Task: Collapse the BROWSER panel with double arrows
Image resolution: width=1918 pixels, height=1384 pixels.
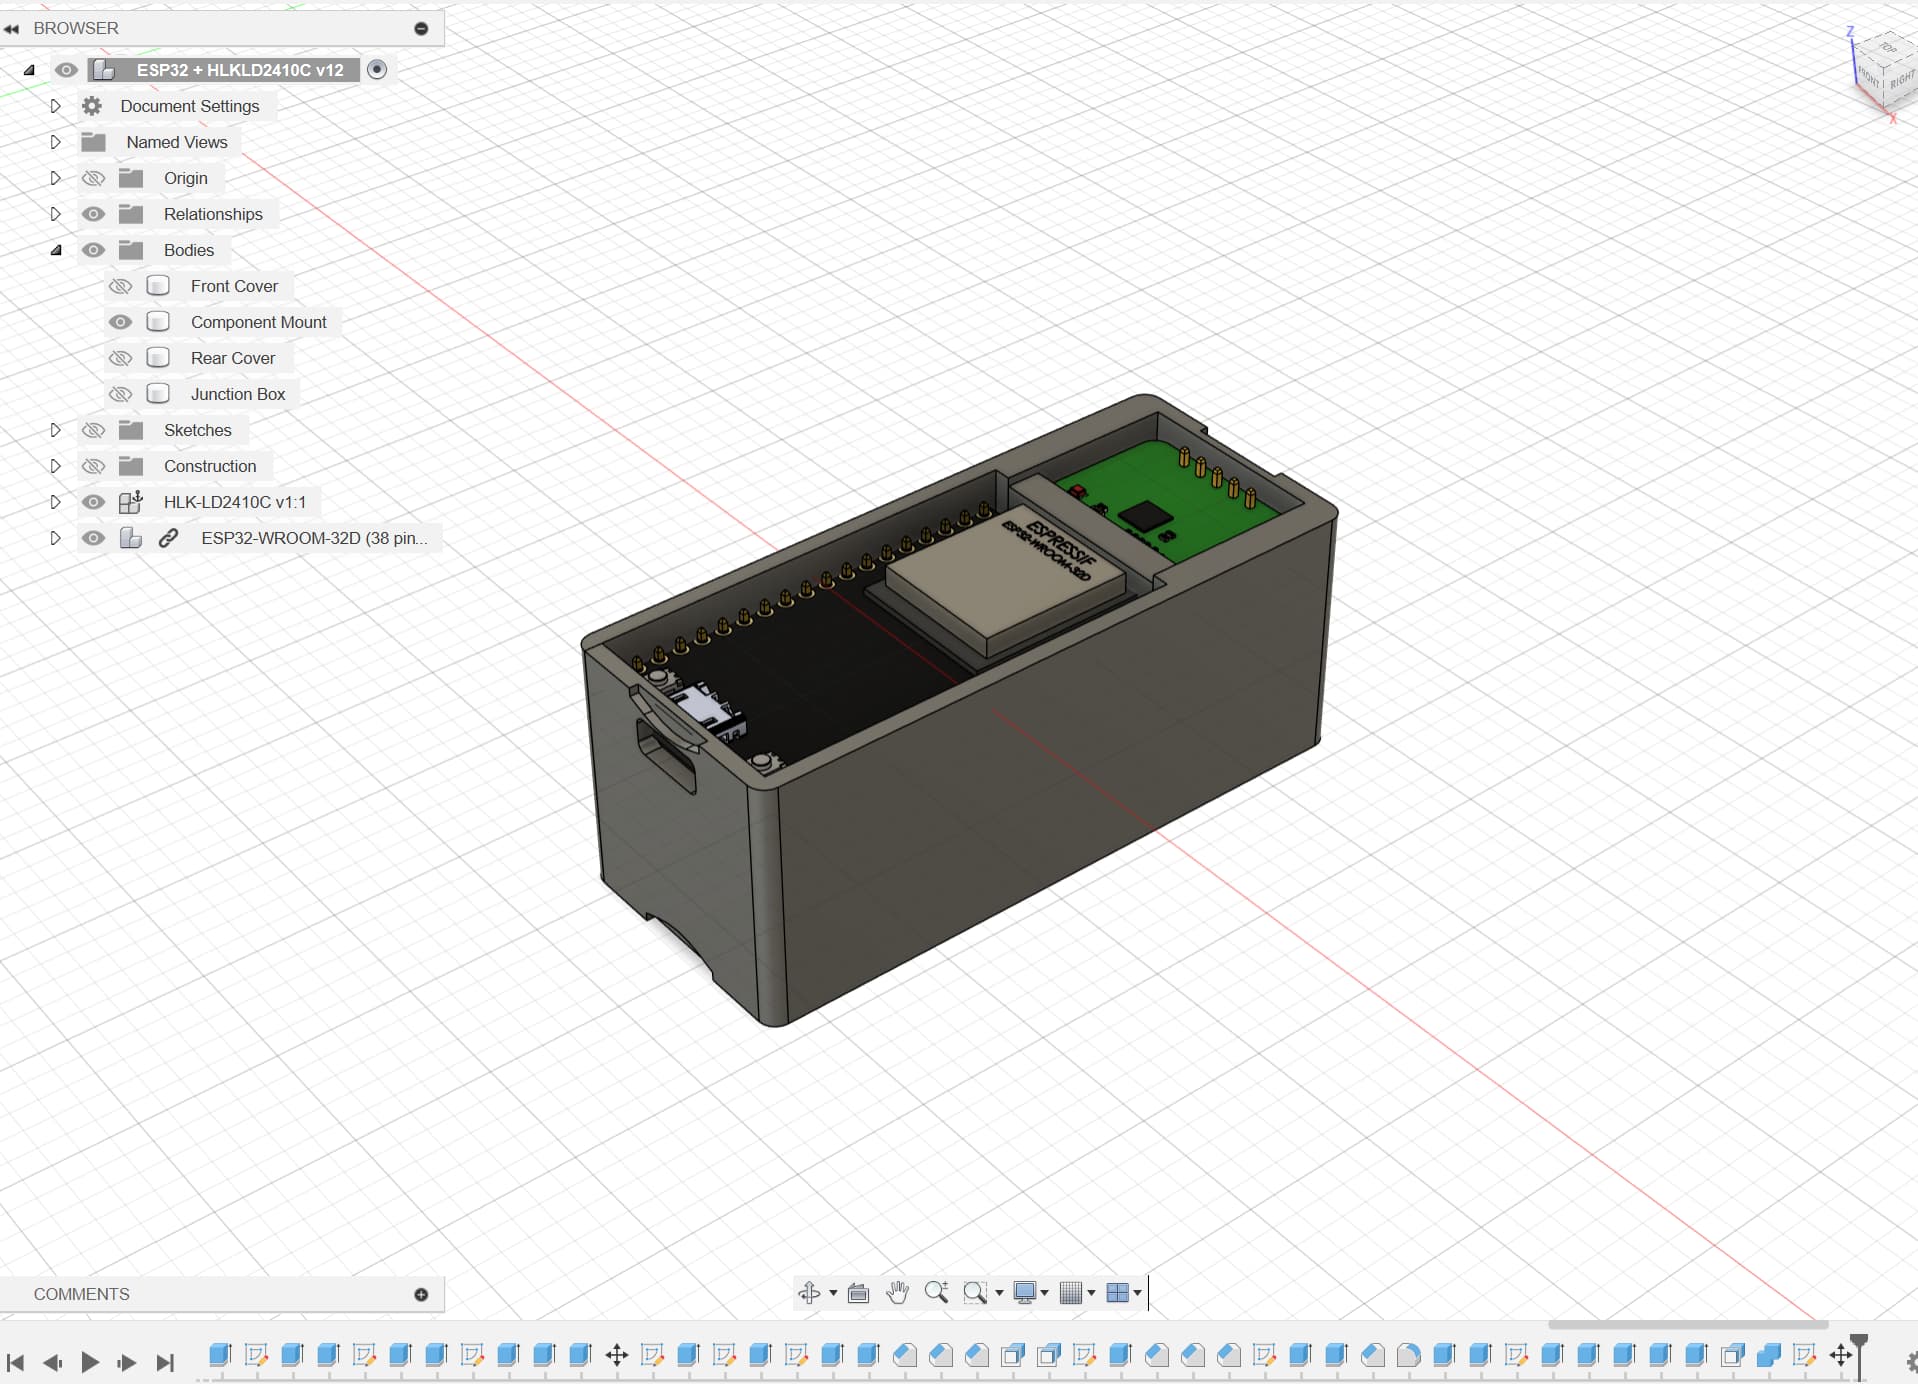Action: click(12, 28)
